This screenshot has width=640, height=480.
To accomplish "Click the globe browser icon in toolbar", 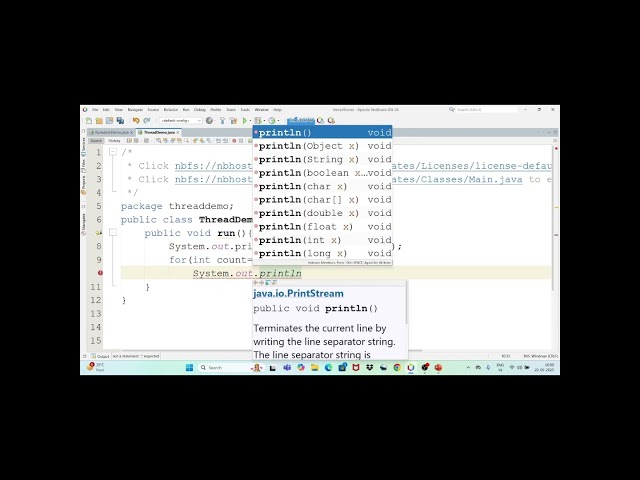I will pyautogui.click(x=209, y=120).
